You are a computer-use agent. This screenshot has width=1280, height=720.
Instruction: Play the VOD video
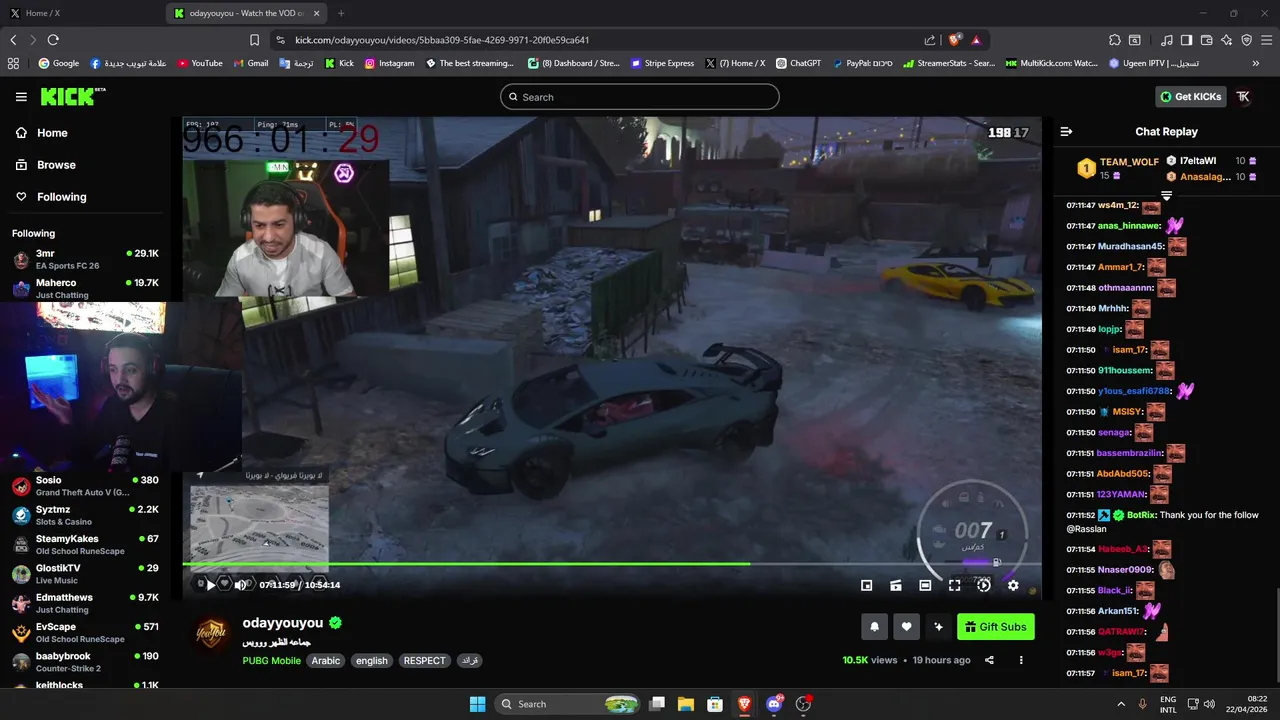coord(210,585)
